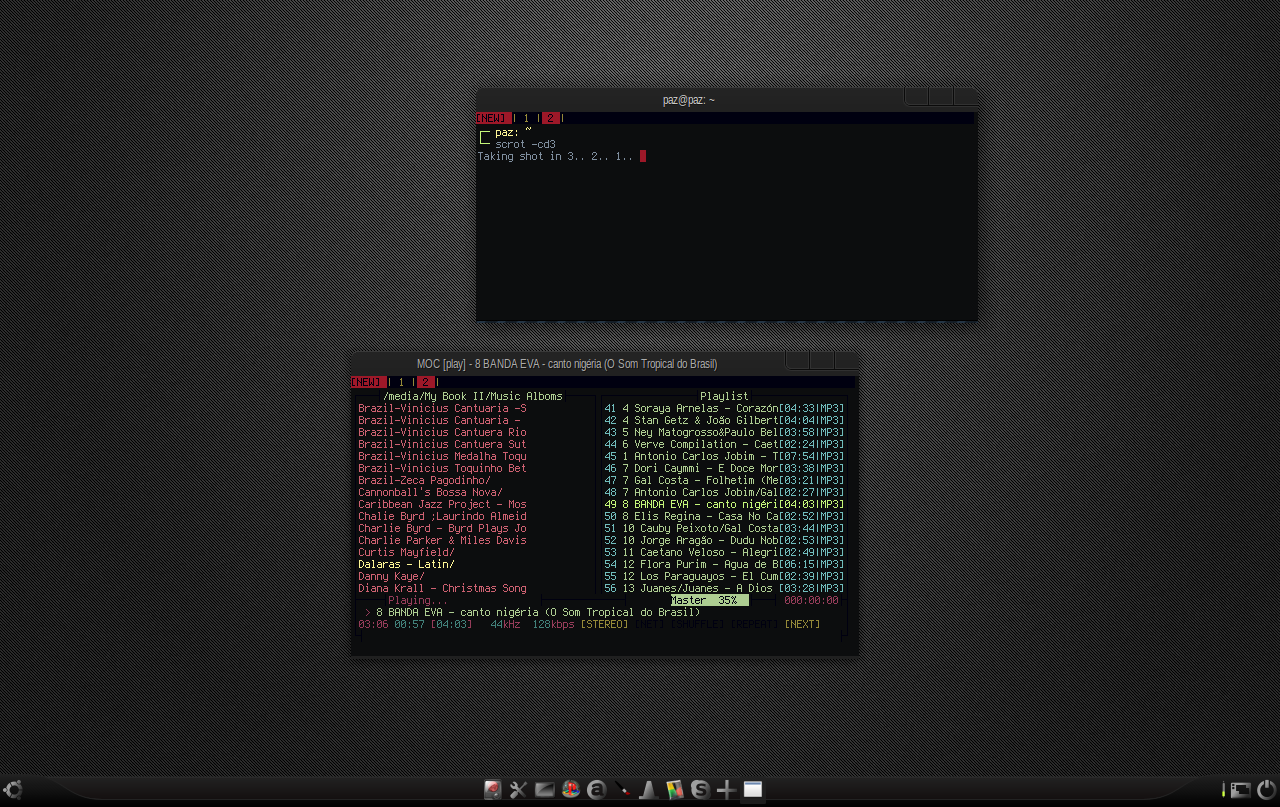Select 'Brazil-Vinicius Toquinho Bet' entry
Image resolution: width=1280 pixels, height=807 pixels.
coord(442,468)
